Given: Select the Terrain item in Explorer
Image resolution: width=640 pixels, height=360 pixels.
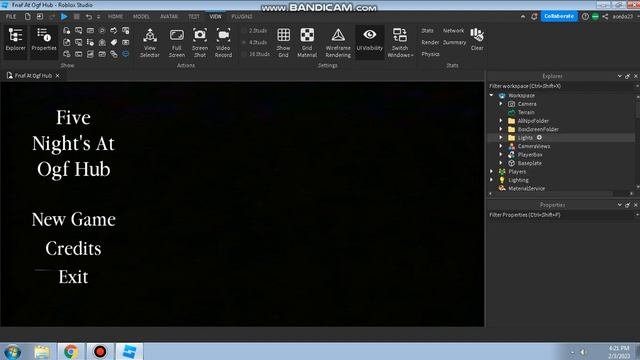Looking at the screenshot, I should pos(526,112).
